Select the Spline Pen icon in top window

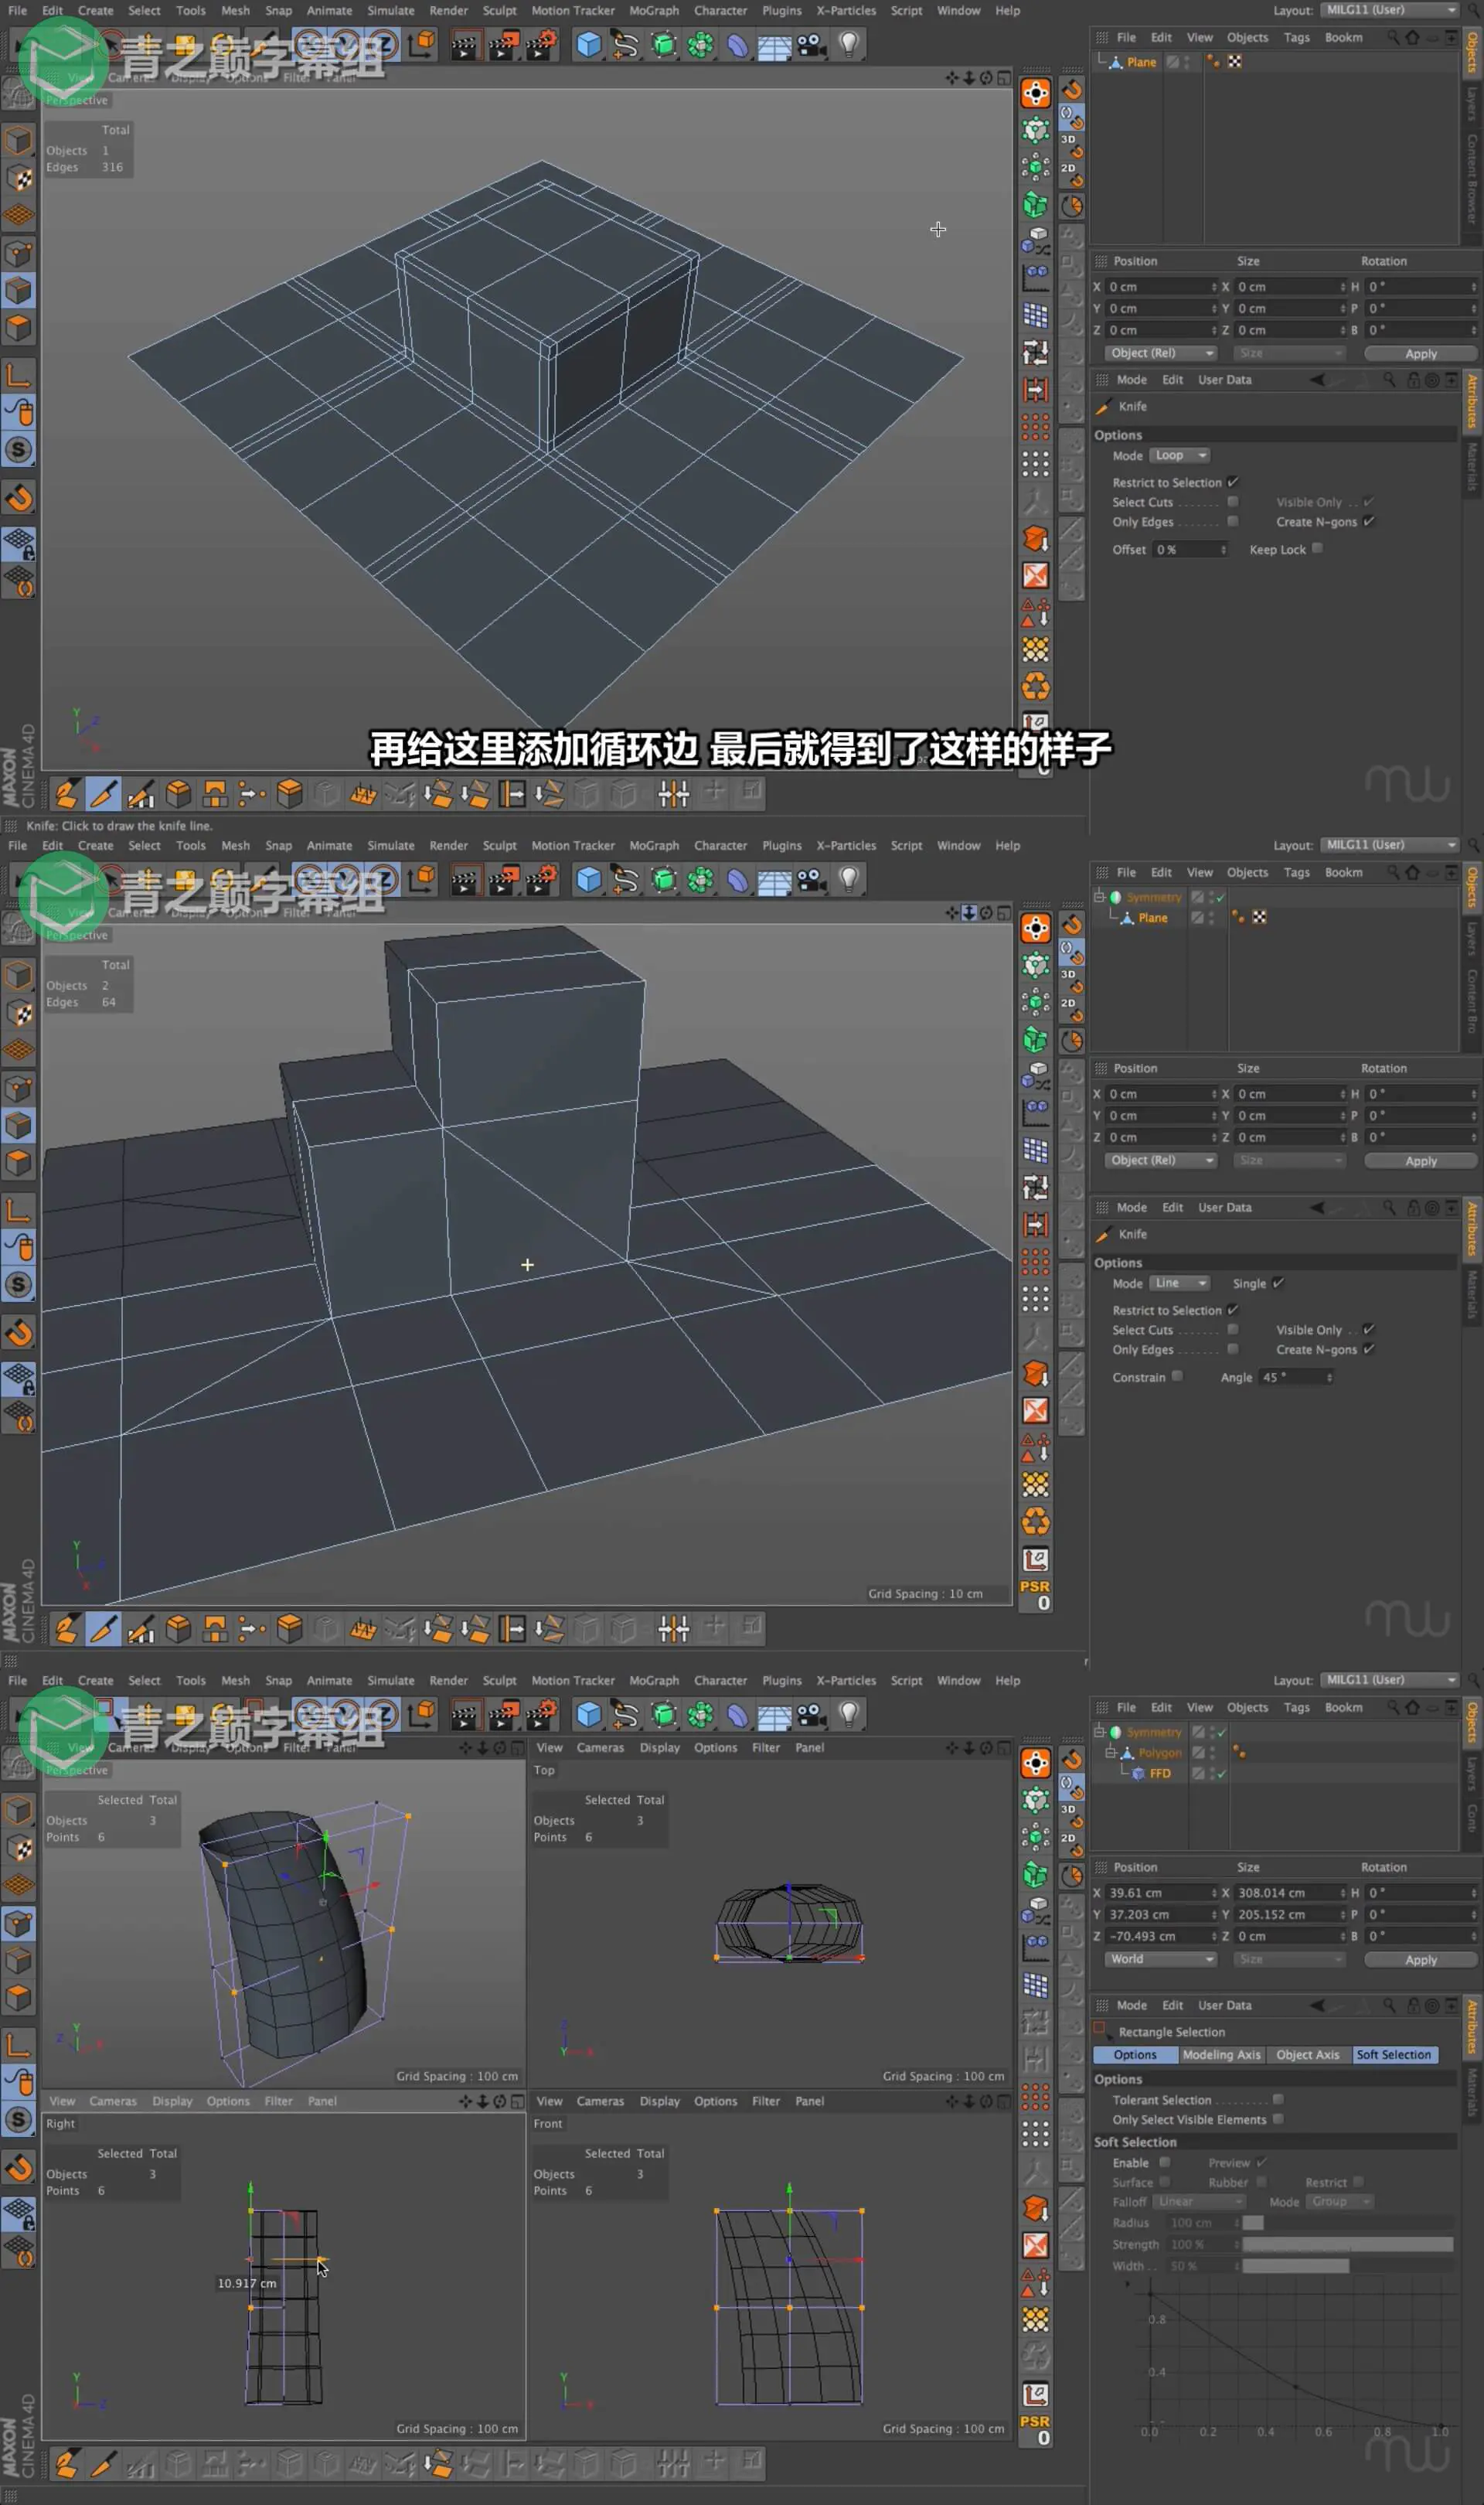click(626, 45)
